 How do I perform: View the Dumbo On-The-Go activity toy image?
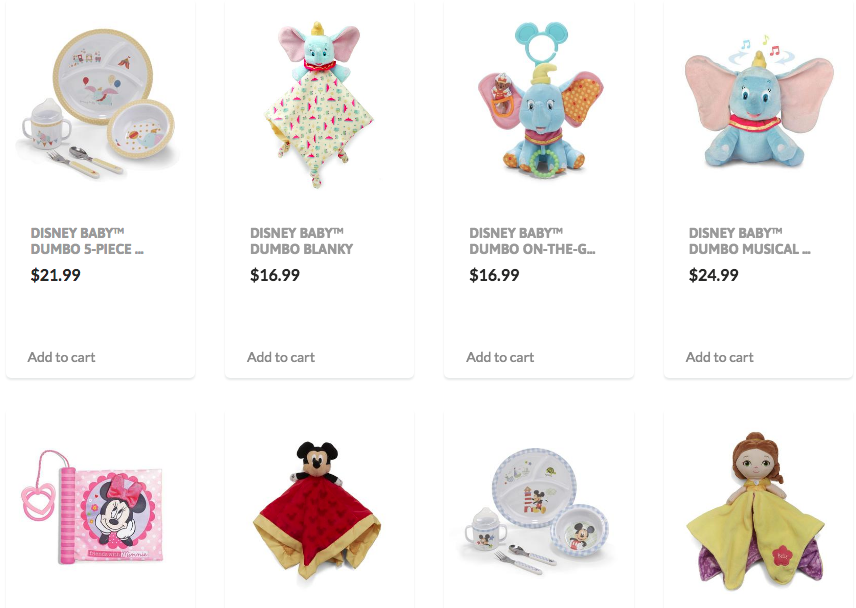click(x=540, y=100)
